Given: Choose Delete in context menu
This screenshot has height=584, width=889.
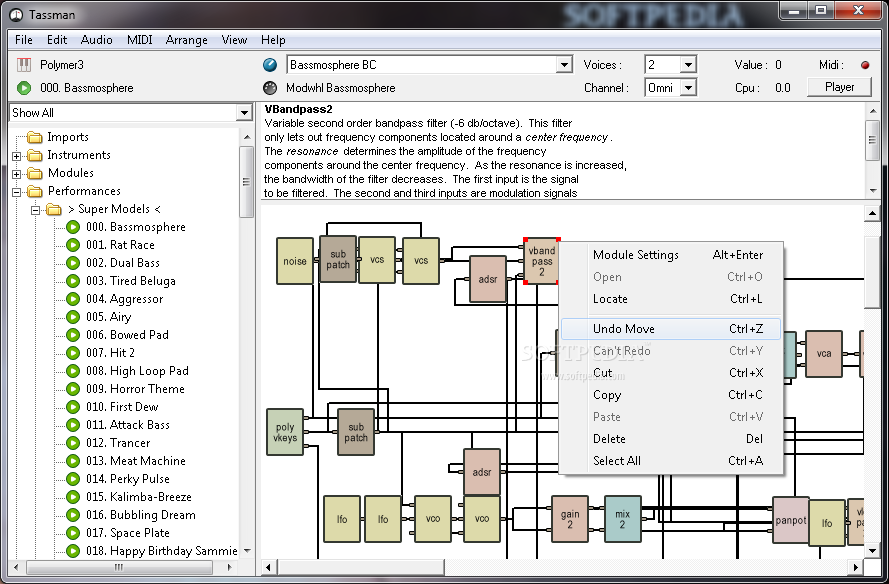Looking at the screenshot, I should [671, 439].
